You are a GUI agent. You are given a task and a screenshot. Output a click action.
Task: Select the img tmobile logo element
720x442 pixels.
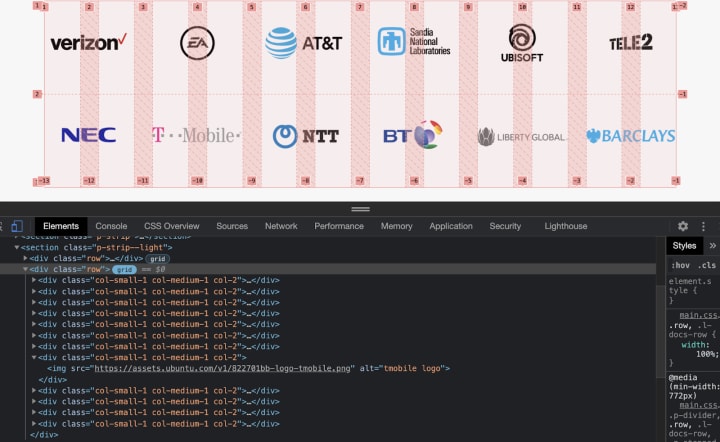248,369
